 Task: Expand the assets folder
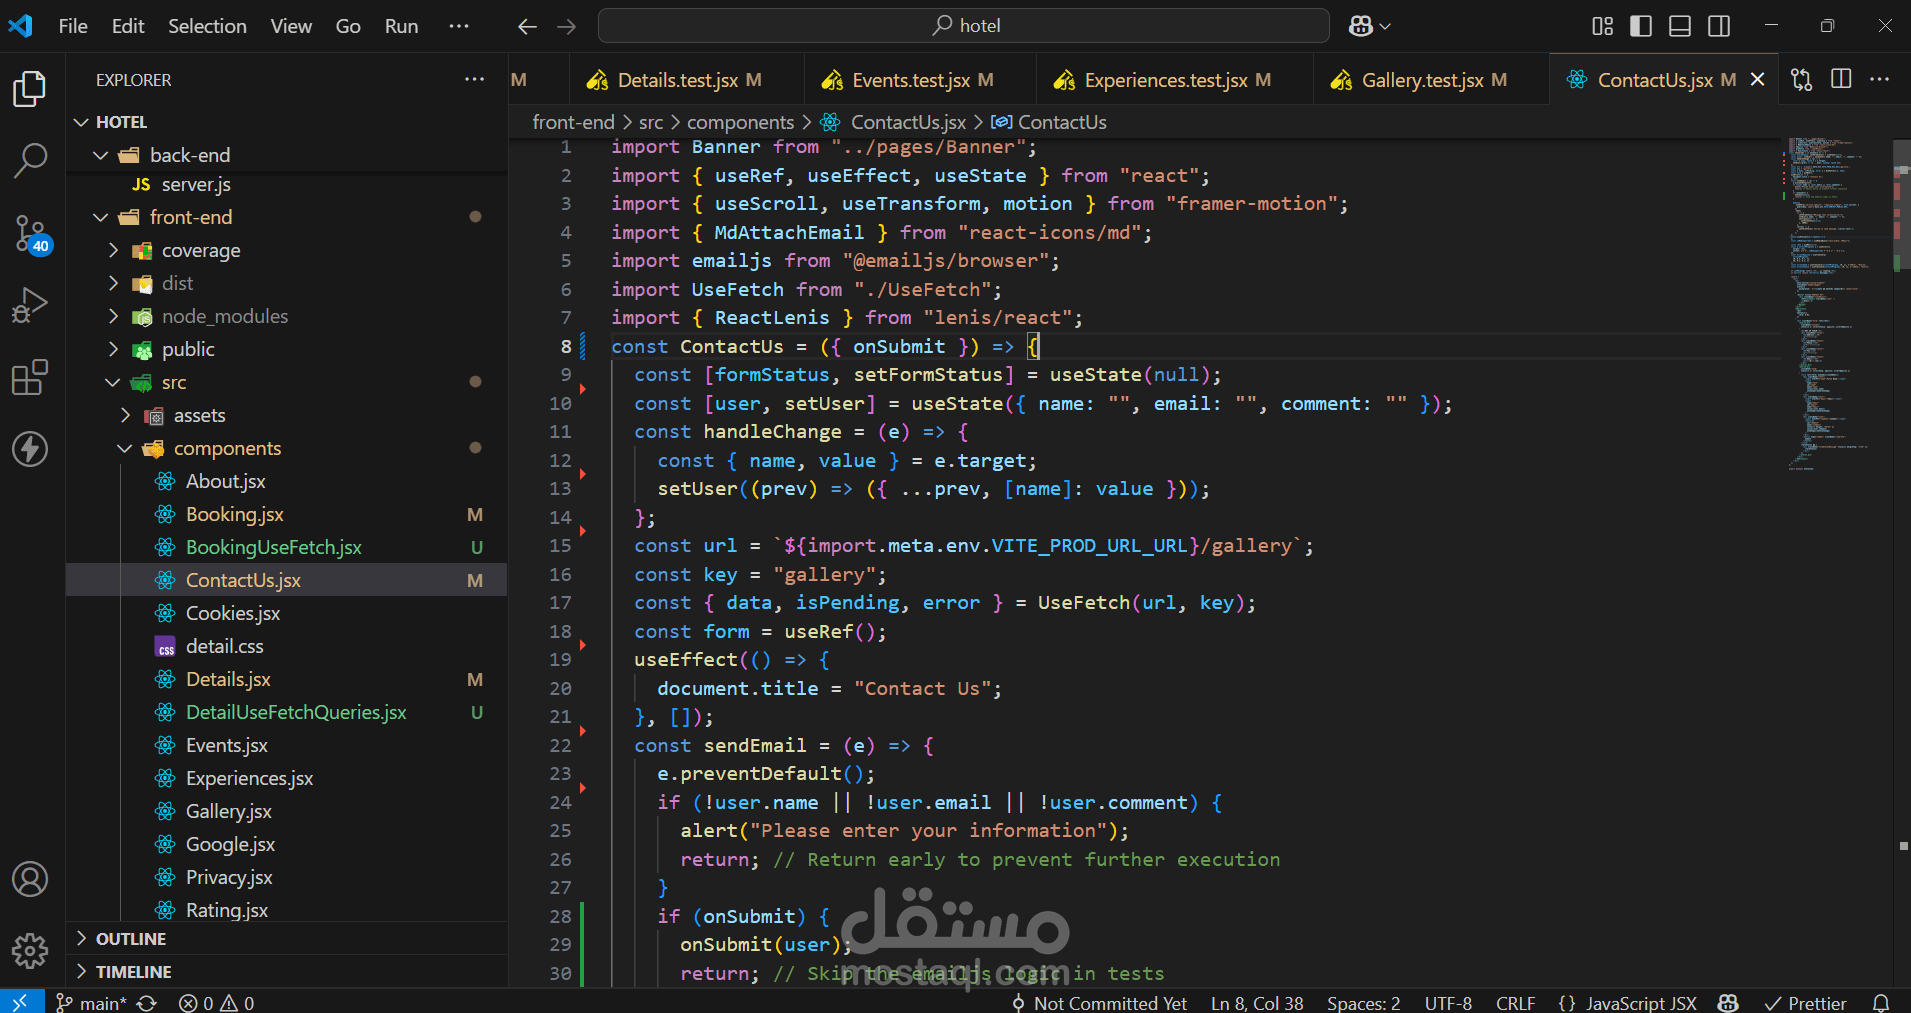point(125,415)
